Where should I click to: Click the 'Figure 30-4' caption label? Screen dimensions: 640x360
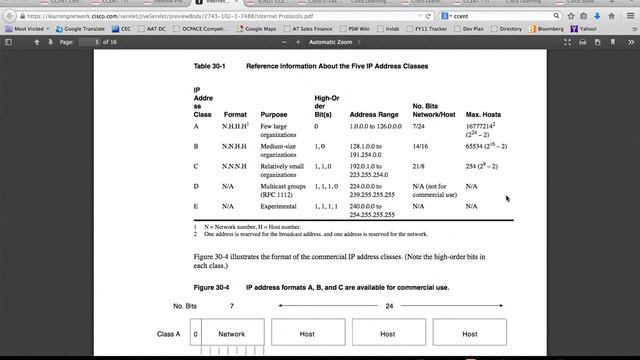(x=211, y=288)
